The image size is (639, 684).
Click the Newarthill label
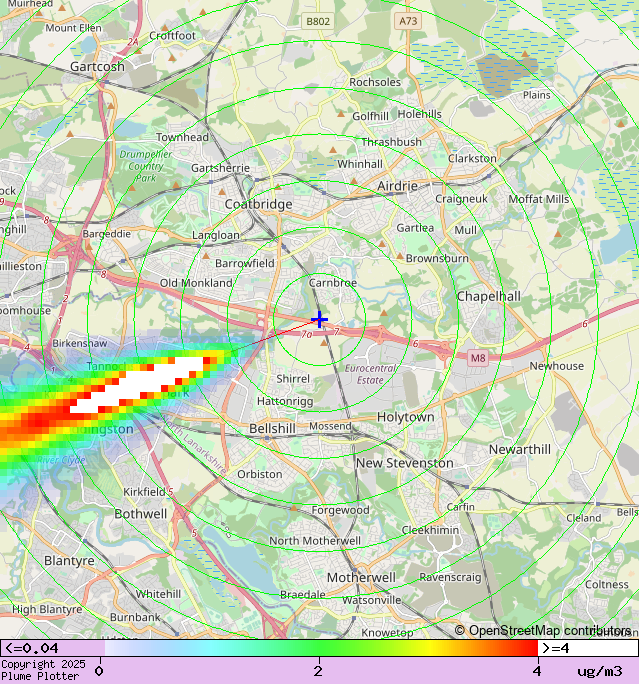pyautogui.click(x=519, y=449)
